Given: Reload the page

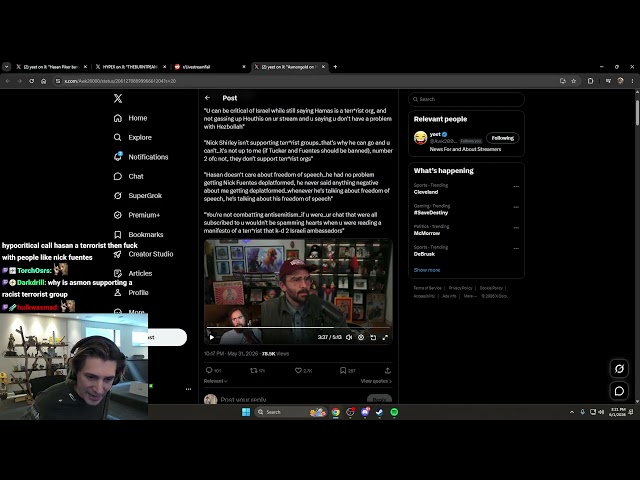Looking at the screenshot, I should point(31,81).
